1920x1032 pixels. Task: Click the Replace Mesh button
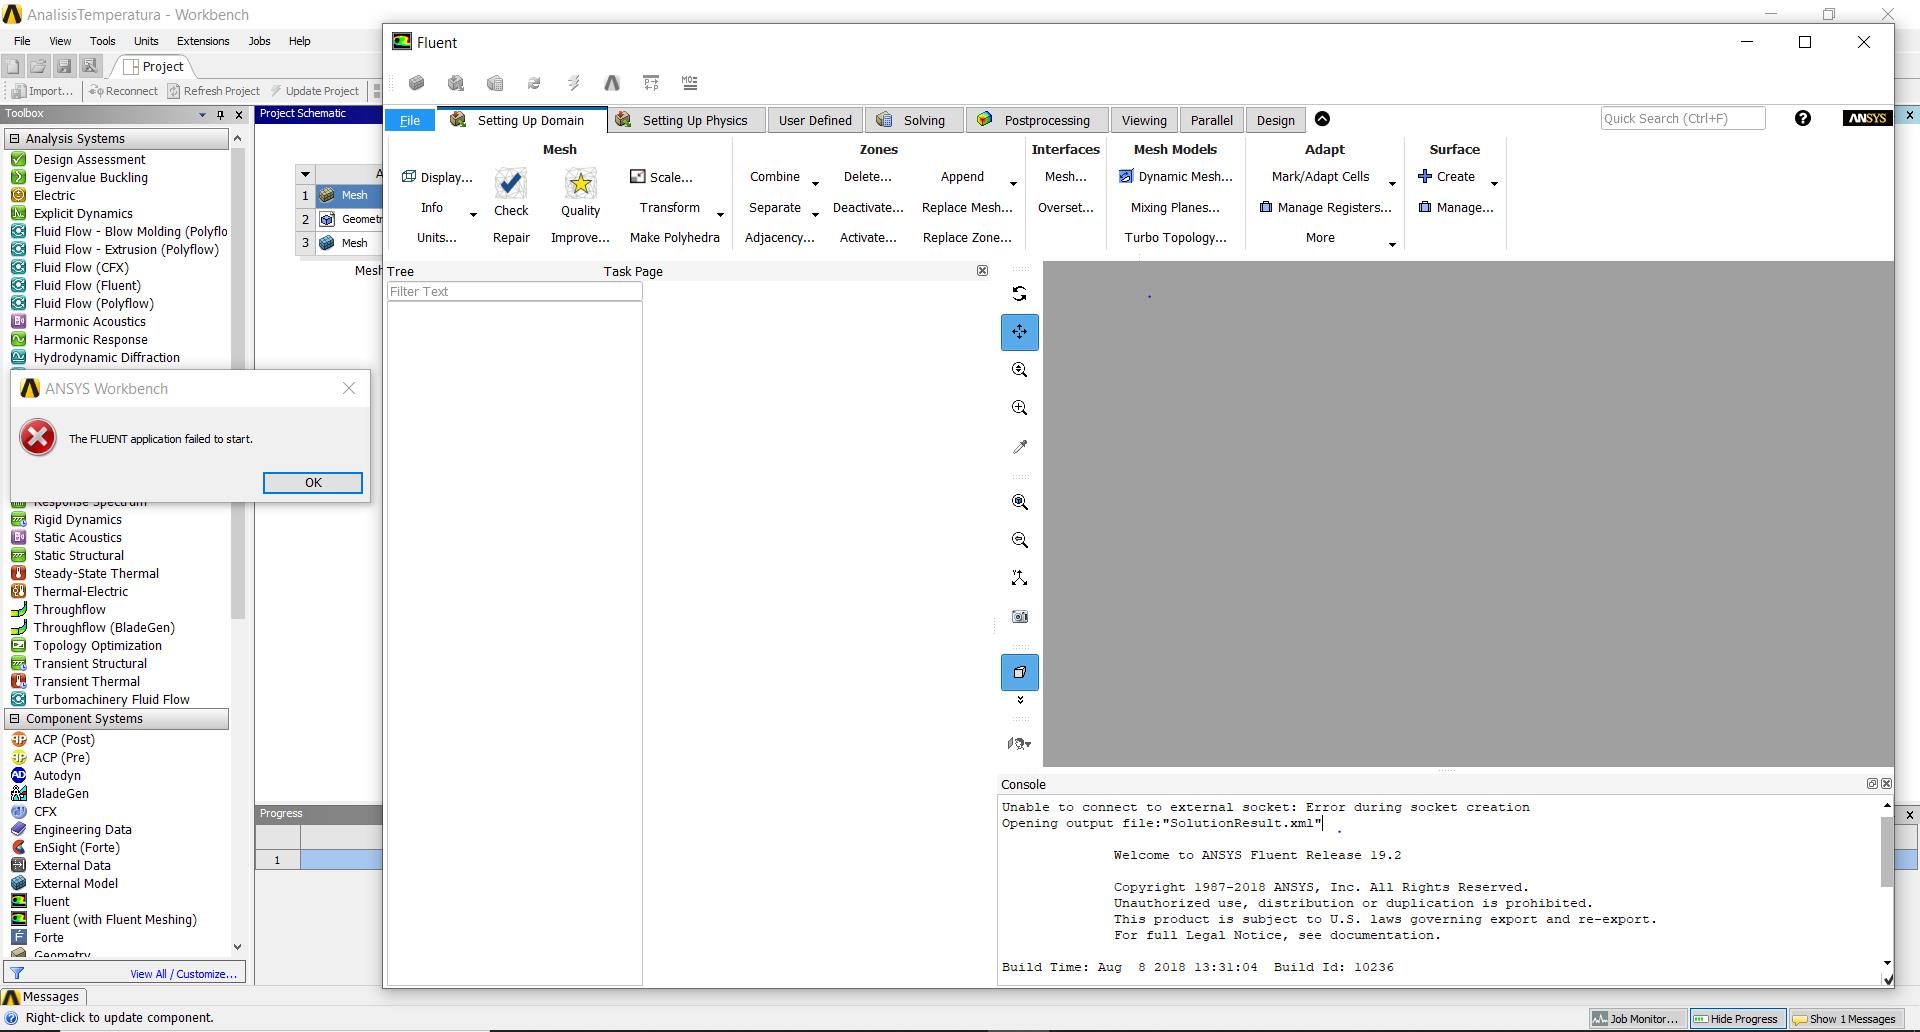(x=967, y=208)
